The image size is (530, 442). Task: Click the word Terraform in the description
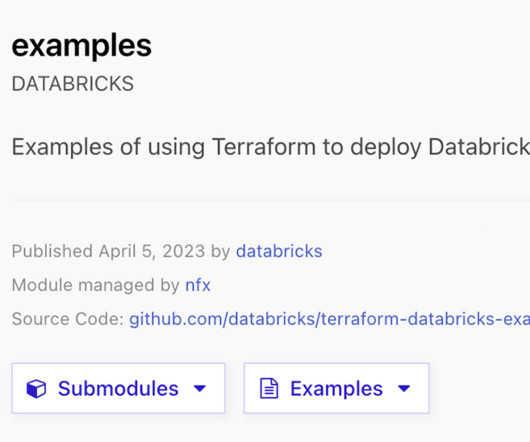pos(264,147)
